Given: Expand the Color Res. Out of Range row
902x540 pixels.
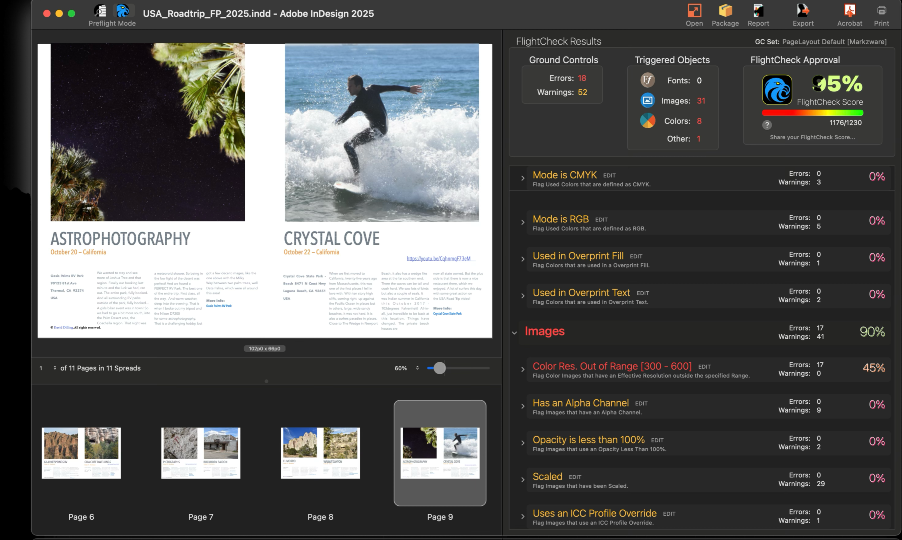Looking at the screenshot, I should click(x=522, y=369).
